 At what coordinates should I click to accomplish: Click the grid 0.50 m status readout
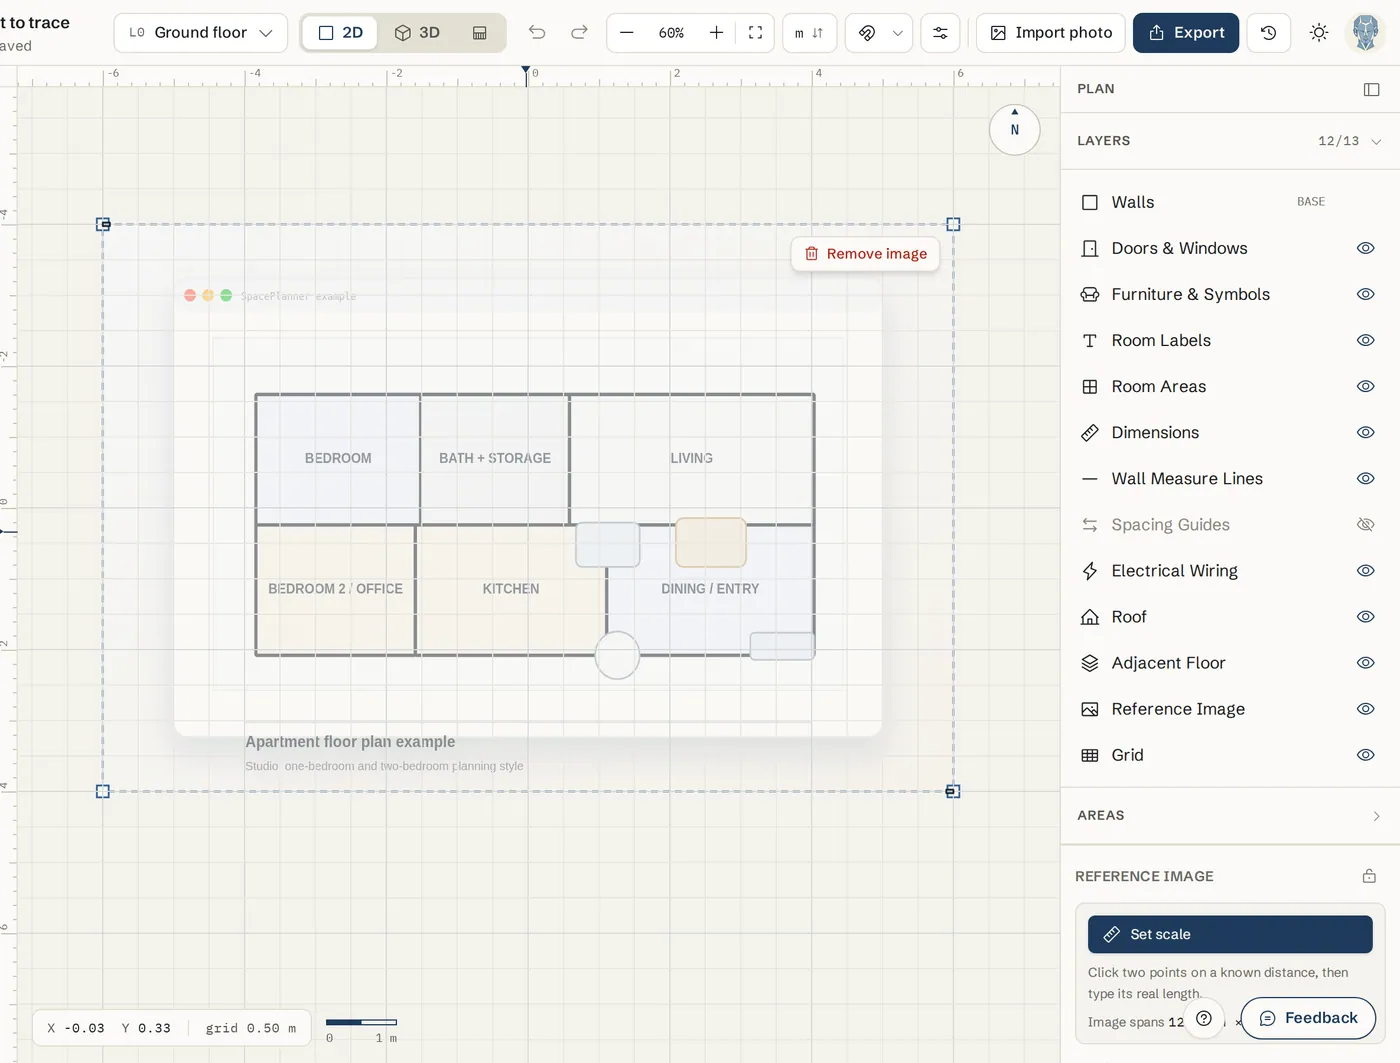[251, 1028]
